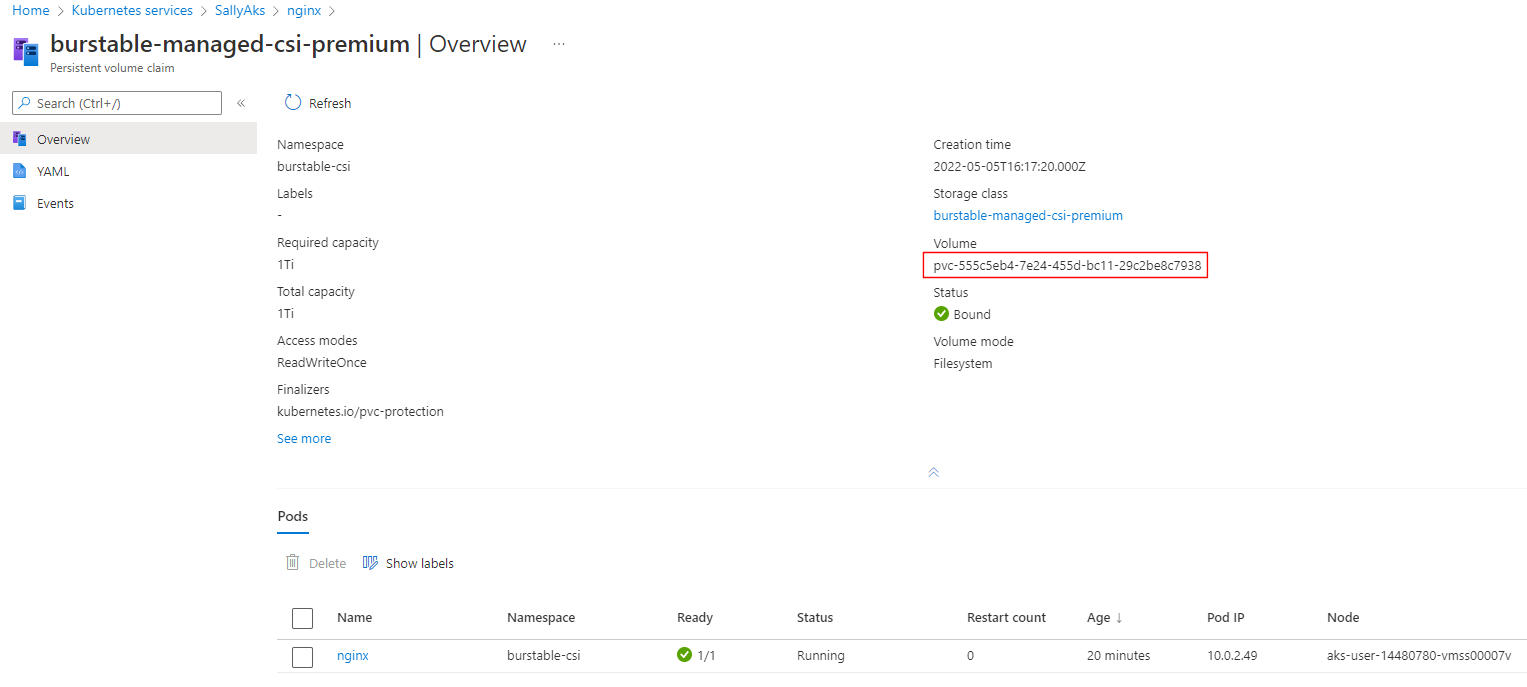The image size is (1527, 687).
Task: Click the Delete trash can icon
Action: [x=293, y=562]
